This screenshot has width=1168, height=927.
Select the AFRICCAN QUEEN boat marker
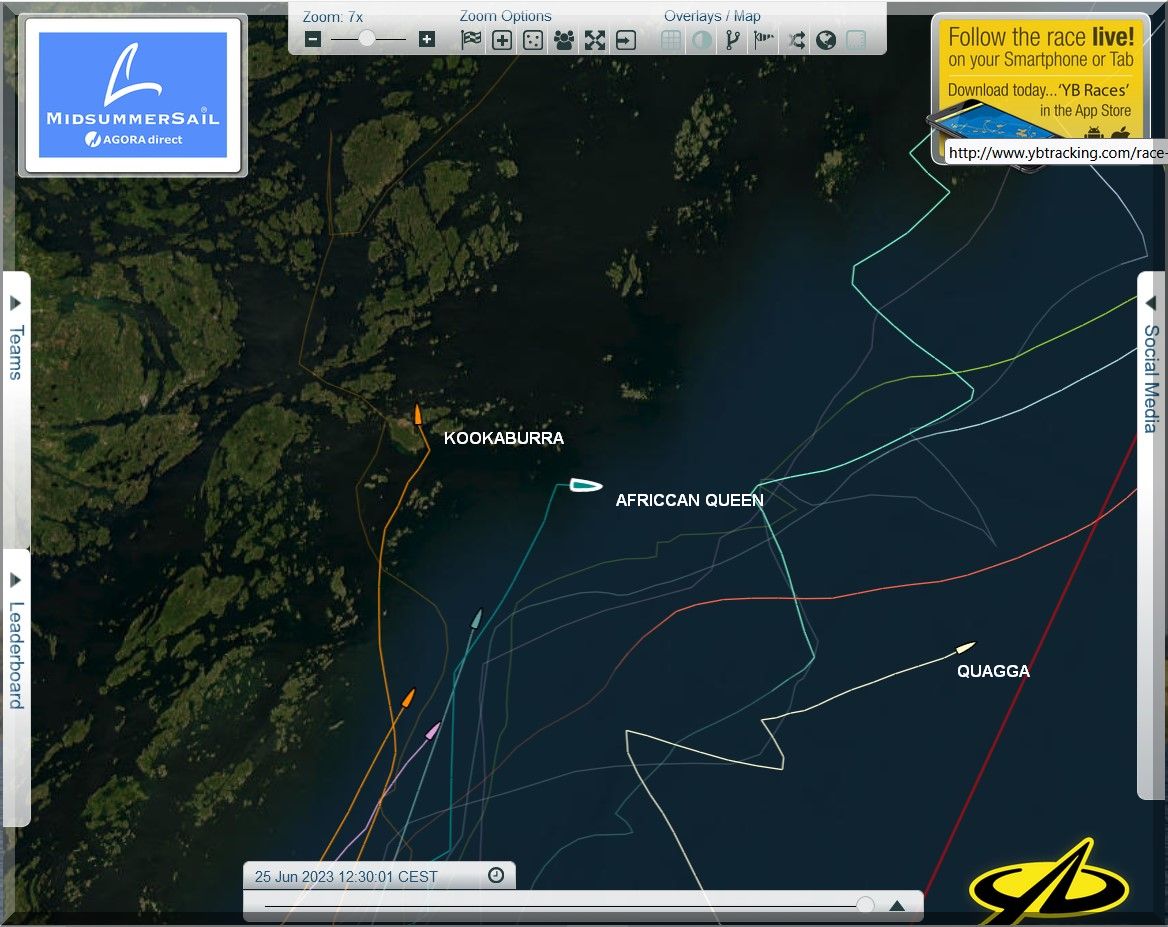[x=585, y=486]
